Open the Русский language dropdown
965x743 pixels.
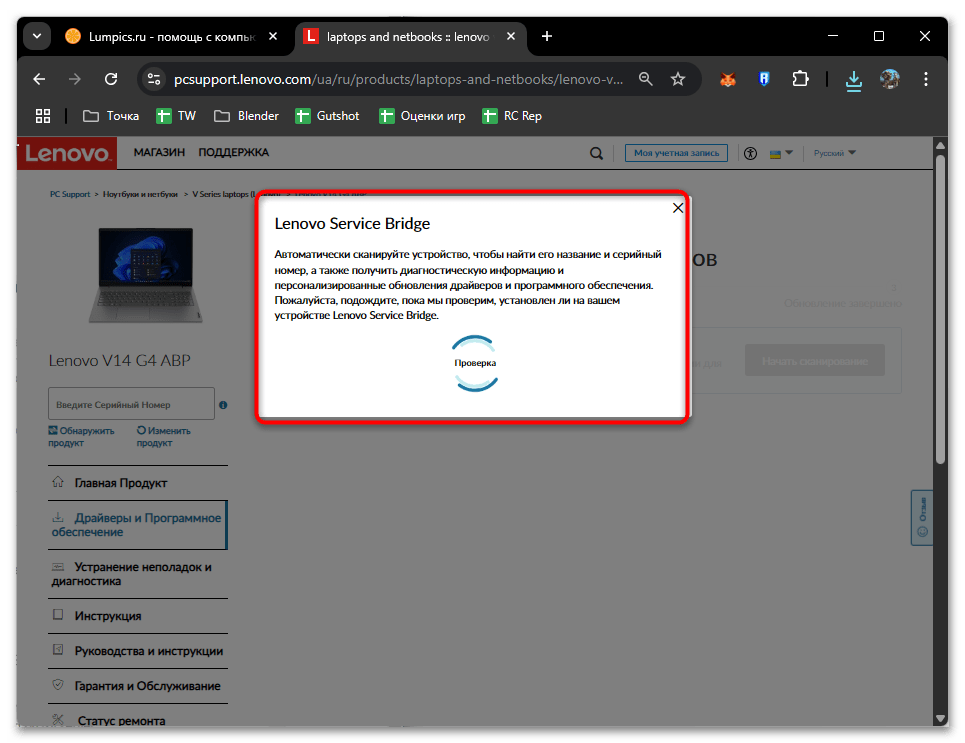[x=834, y=153]
